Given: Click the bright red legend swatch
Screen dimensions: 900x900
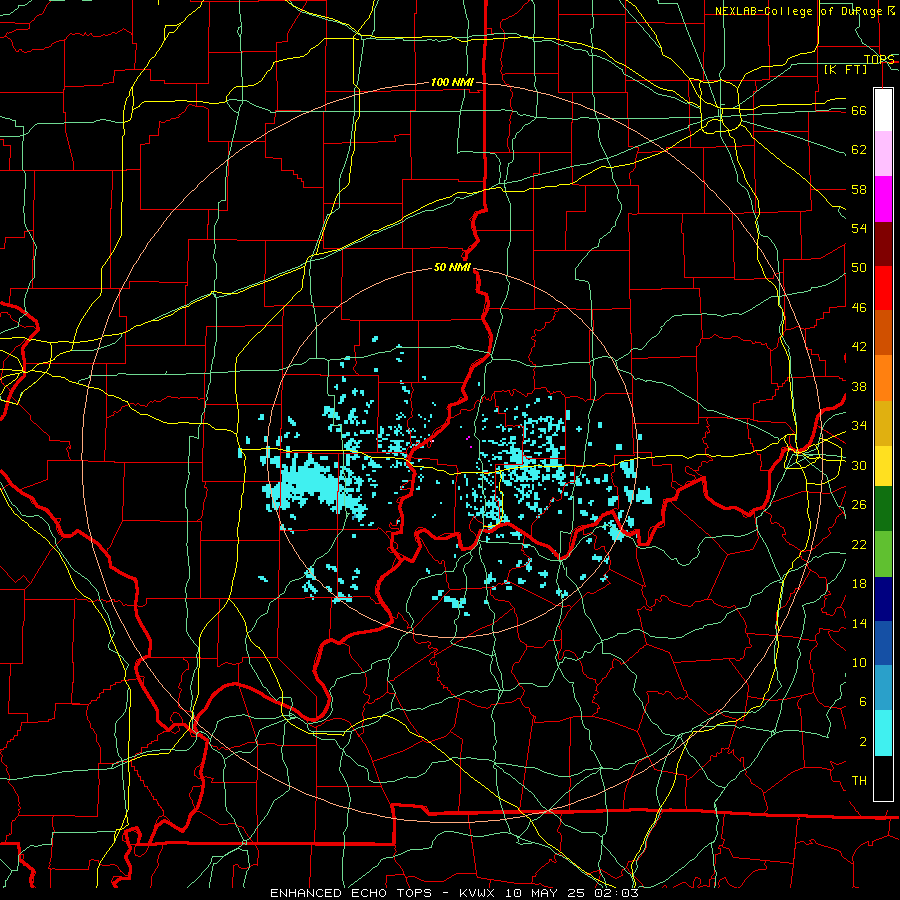Looking at the screenshot, I should (x=883, y=288).
